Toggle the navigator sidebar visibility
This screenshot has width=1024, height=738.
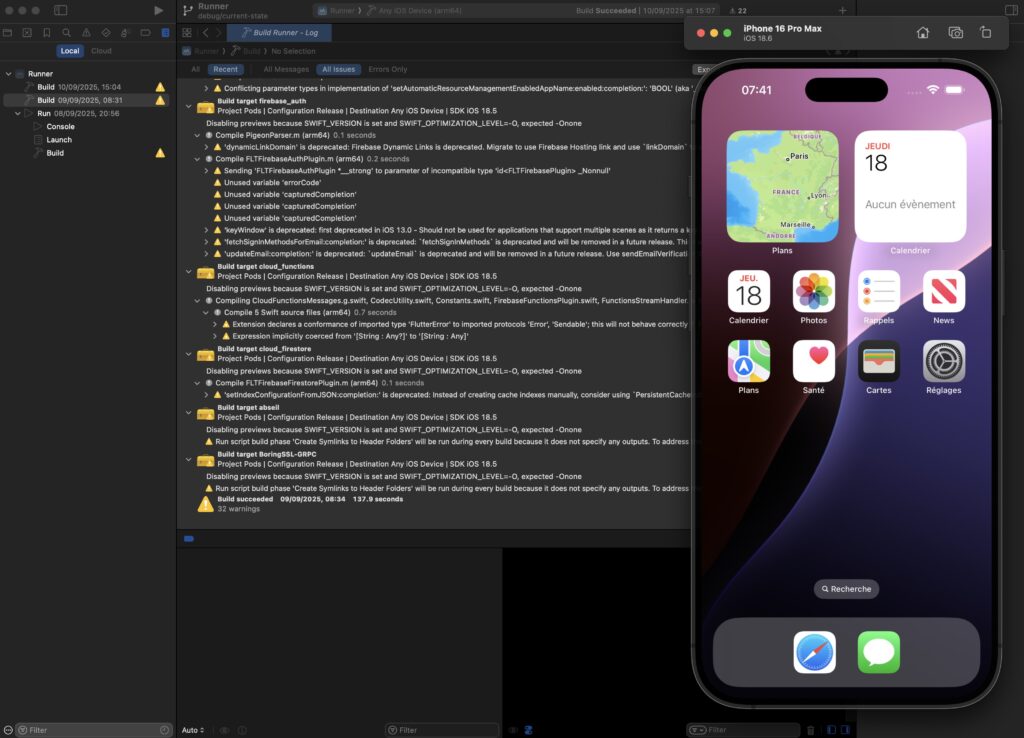click(61, 10)
